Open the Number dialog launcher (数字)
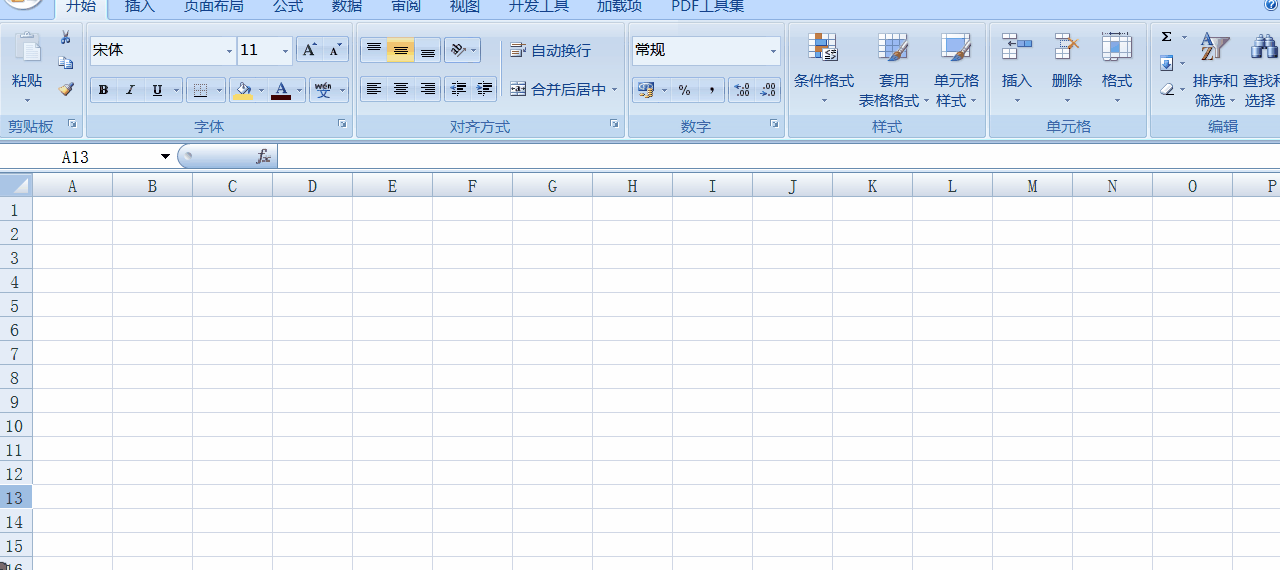1280x570 pixels. [774, 124]
